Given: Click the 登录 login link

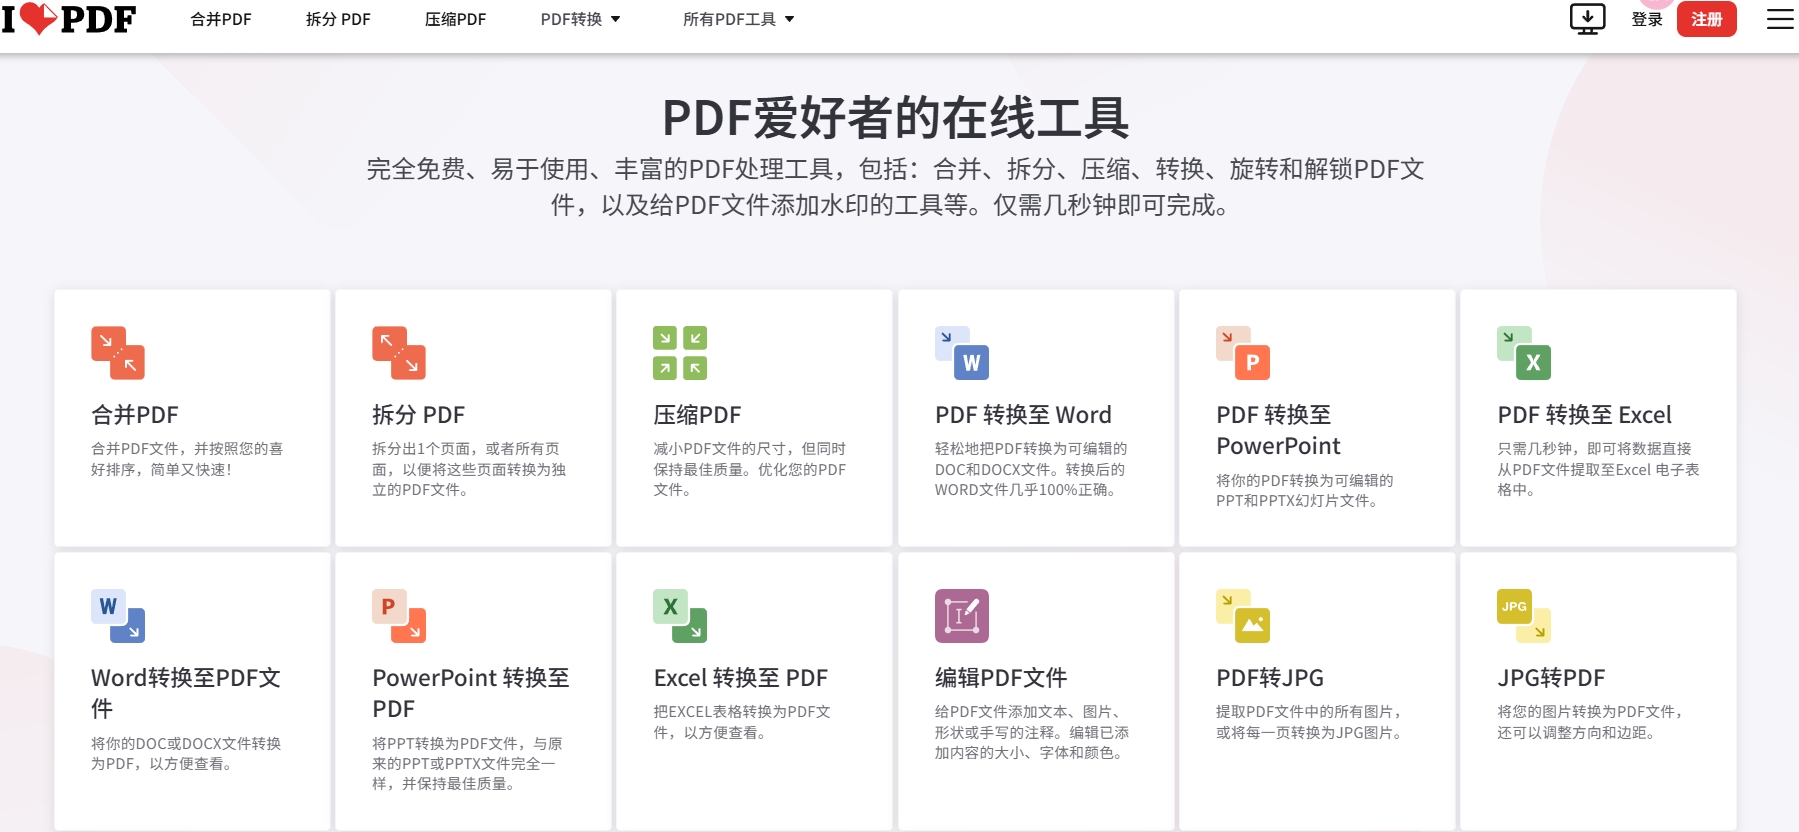Looking at the screenshot, I should pos(1647,19).
